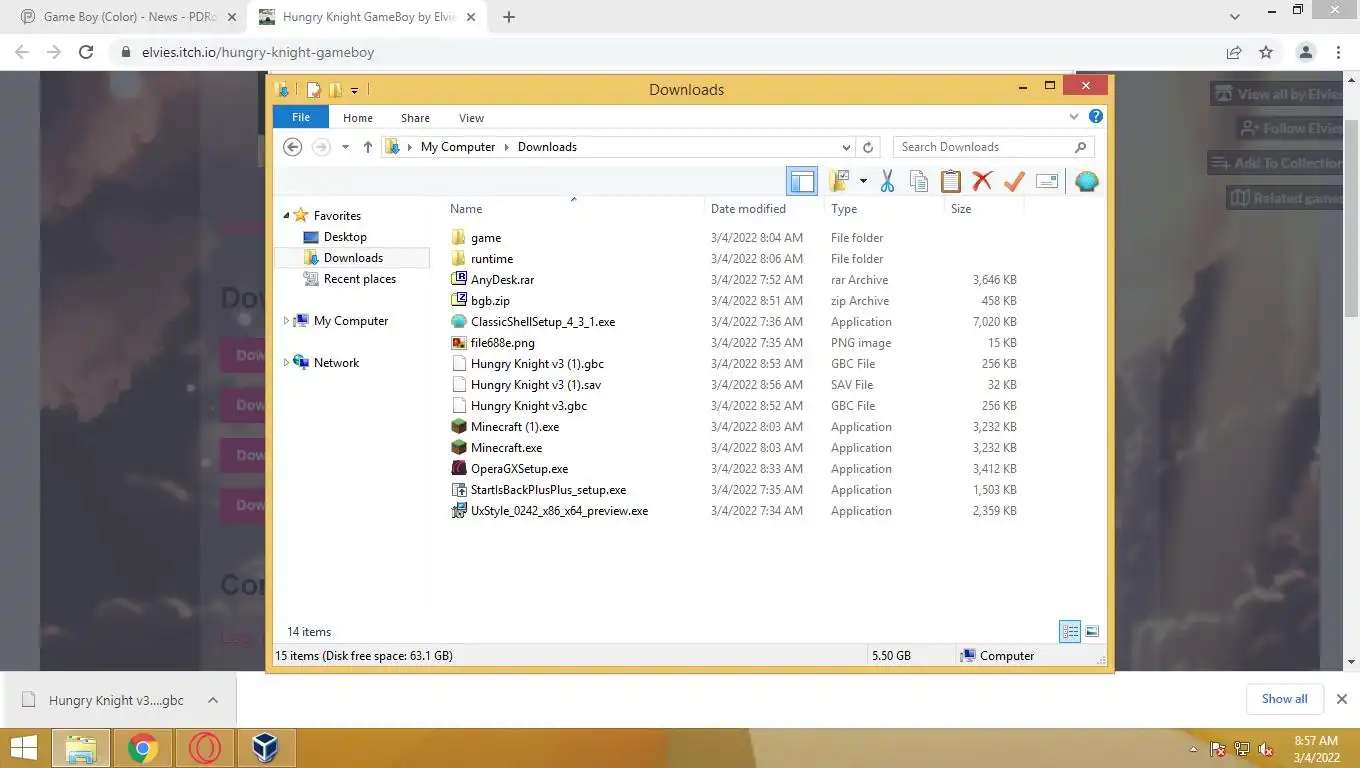This screenshot has height=768, width=1360.
Task: Switch to Details view icon in status bar
Action: [x=1070, y=632]
